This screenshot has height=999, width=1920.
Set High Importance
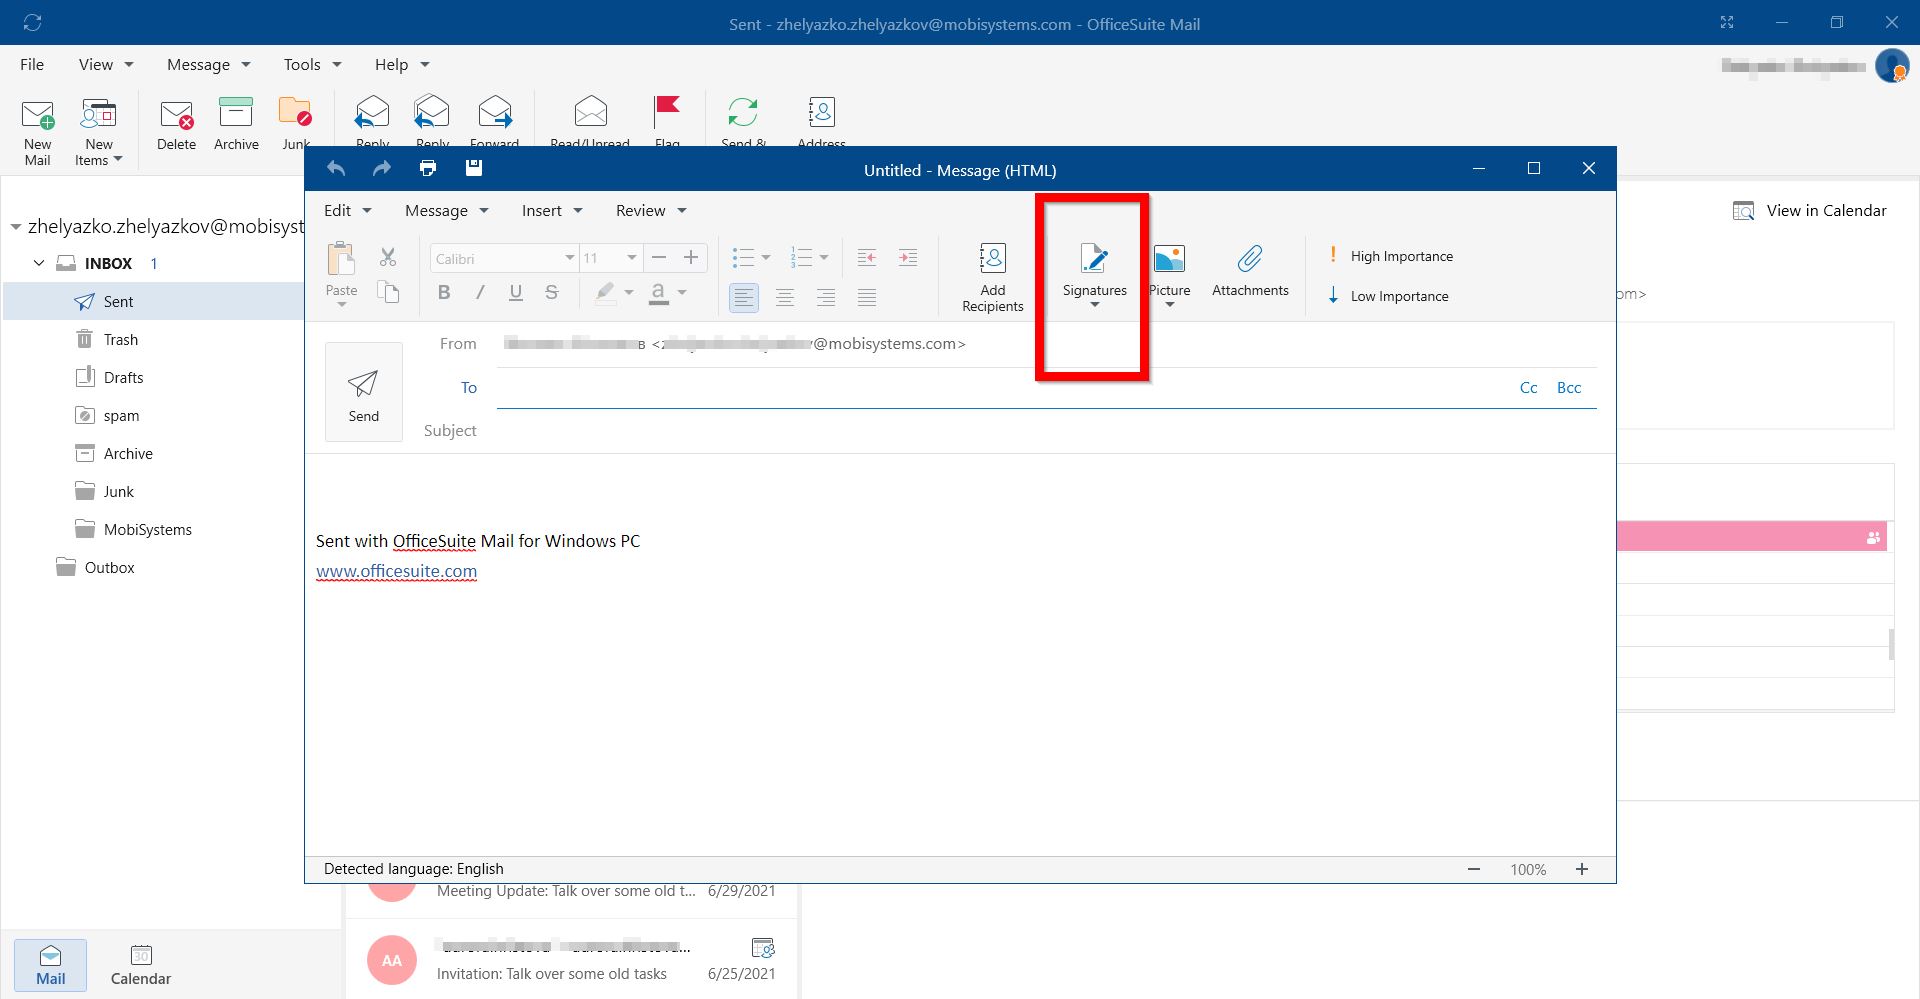point(1390,256)
